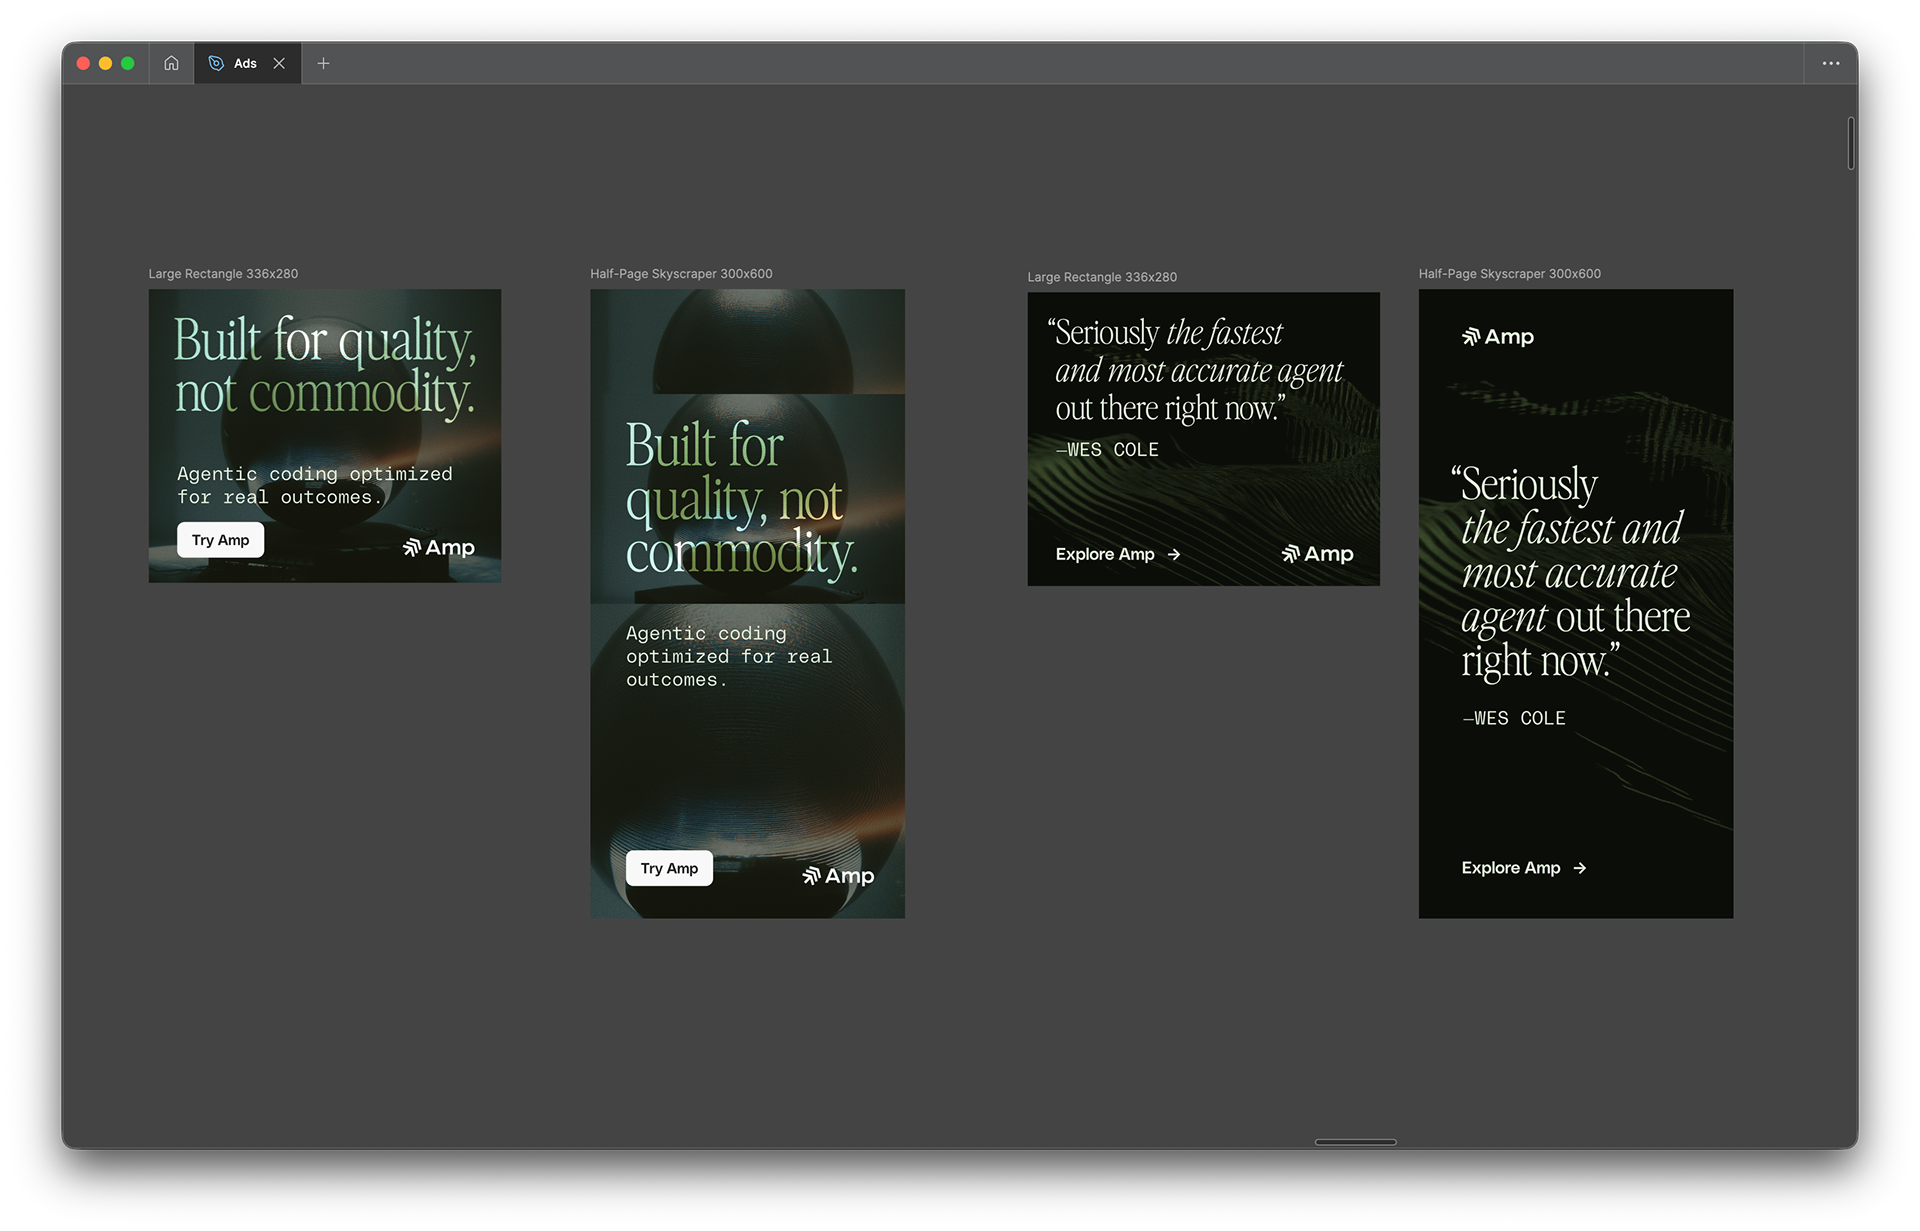Click the vertical scrollbar thumb
The height and width of the screenshot is (1231, 1920).
(1851, 143)
